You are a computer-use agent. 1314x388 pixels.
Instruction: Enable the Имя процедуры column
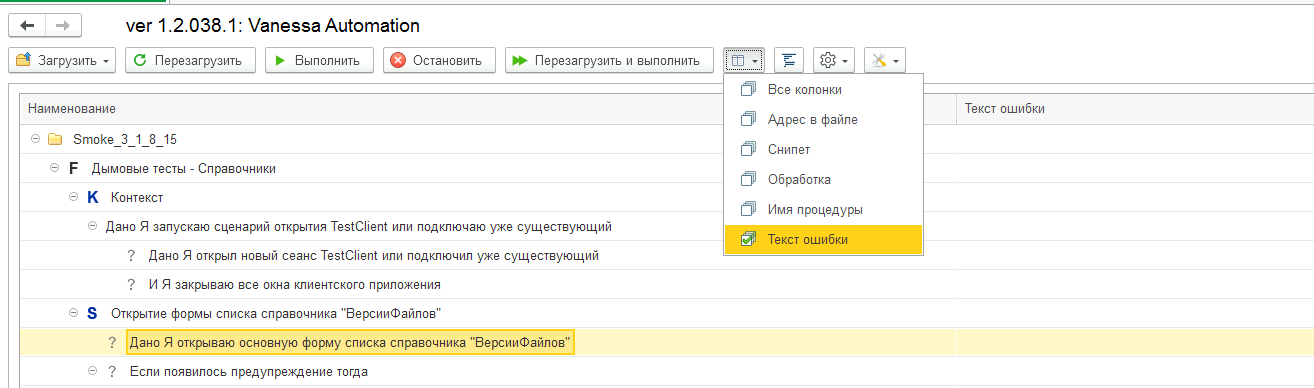click(x=823, y=210)
